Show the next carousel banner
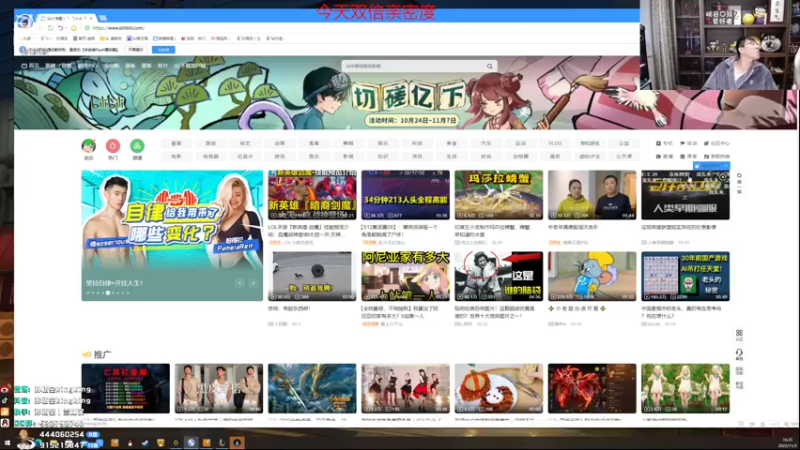Viewport: 800px width, 450px height. click(253, 283)
